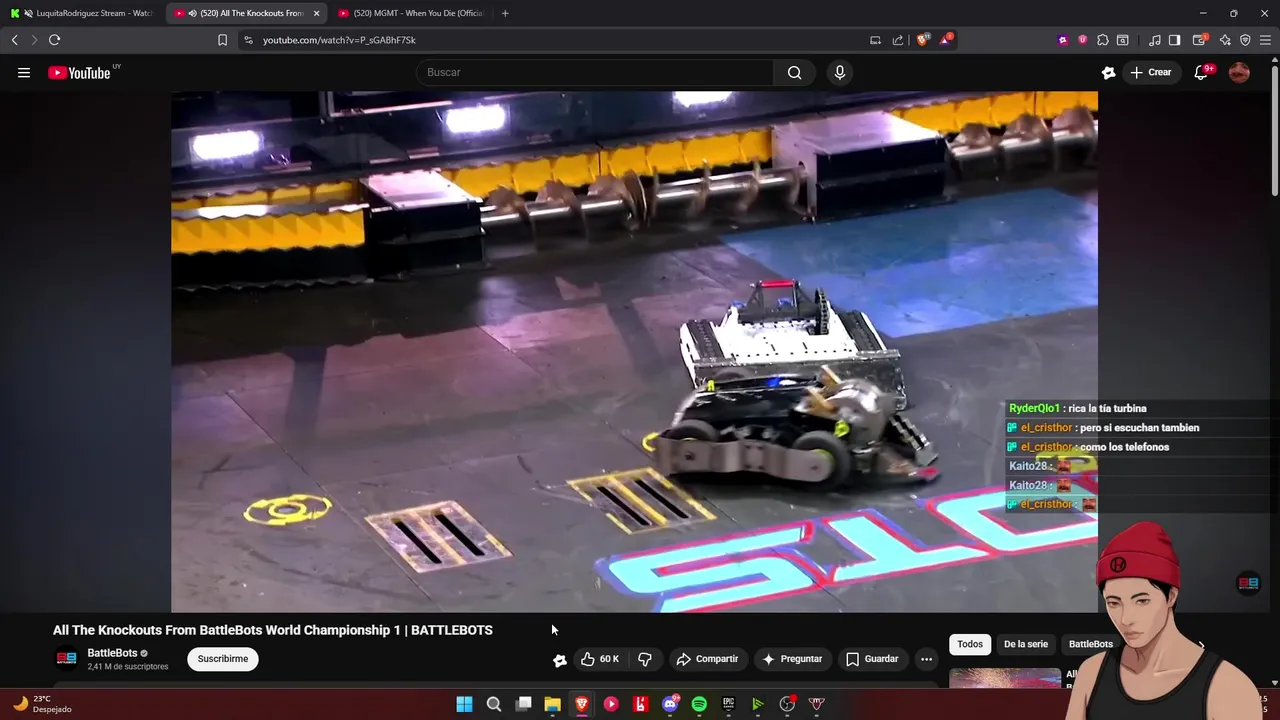This screenshot has width=1280, height=720.
Task: Open the first recommended video thumbnail
Action: pyautogui.click(x=1005, y=679)
